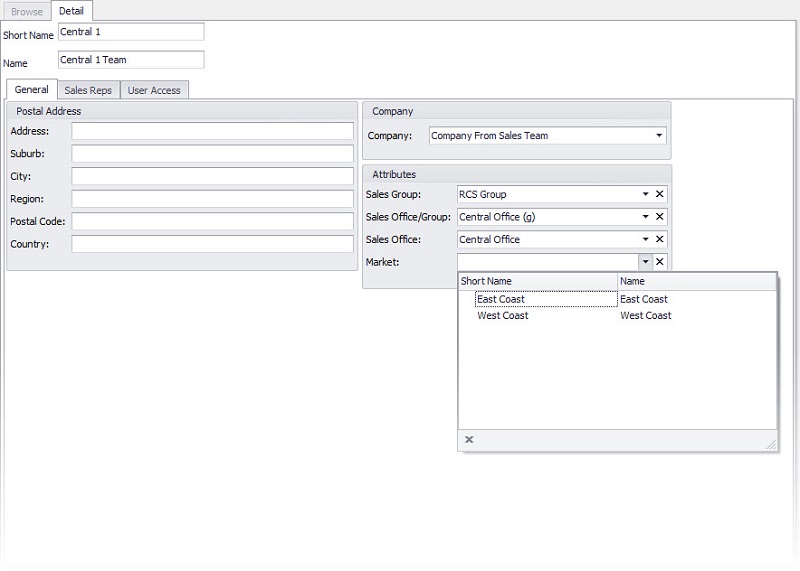This screenshot has width=800, height=571.
Task: Click East Coast in the Name column
Action: click(x=643, y=299)
